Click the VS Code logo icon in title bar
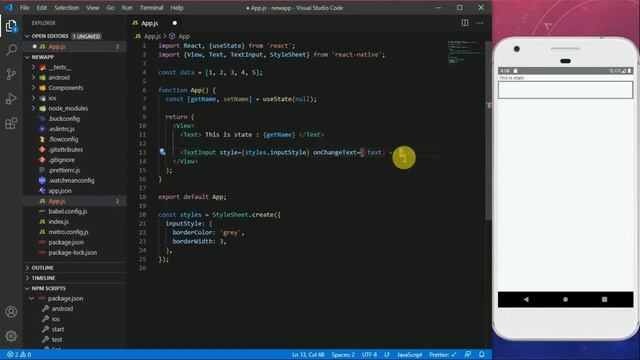Screen dimensions: 640x360 (9, 7)
